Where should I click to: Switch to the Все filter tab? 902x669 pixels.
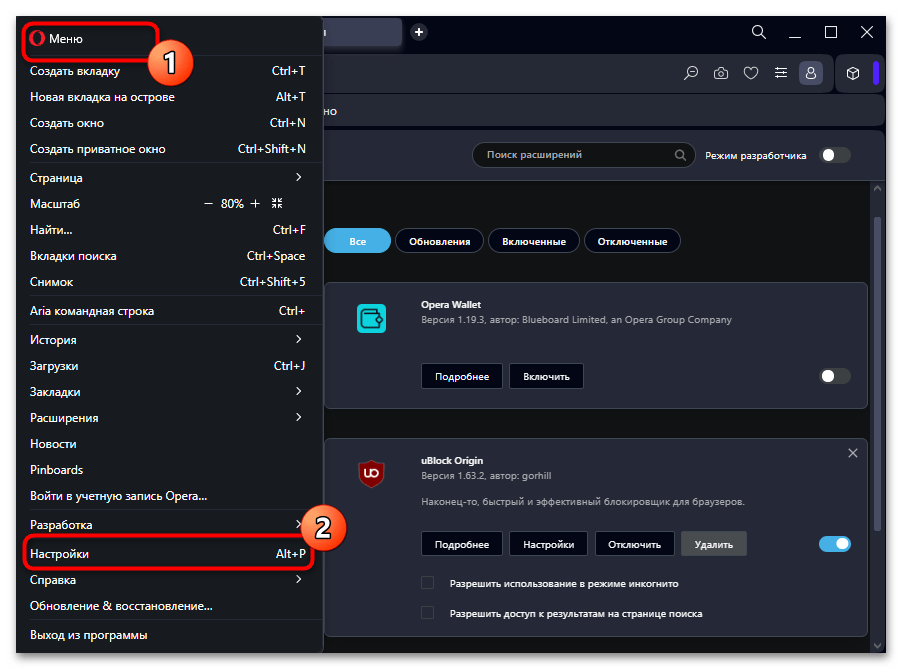[357, 241]
